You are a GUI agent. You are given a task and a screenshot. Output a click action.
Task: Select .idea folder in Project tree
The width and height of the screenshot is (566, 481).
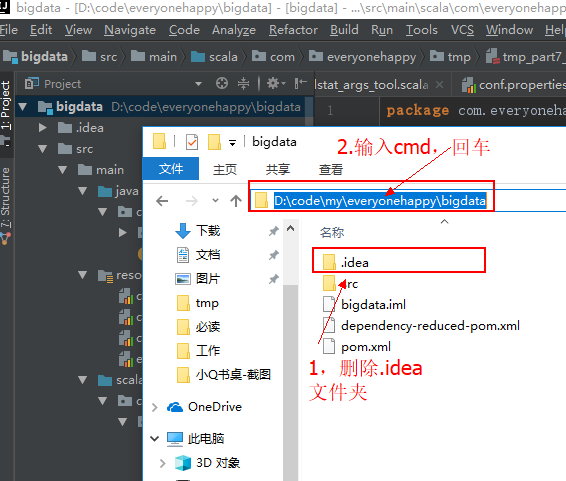[80, 128]
